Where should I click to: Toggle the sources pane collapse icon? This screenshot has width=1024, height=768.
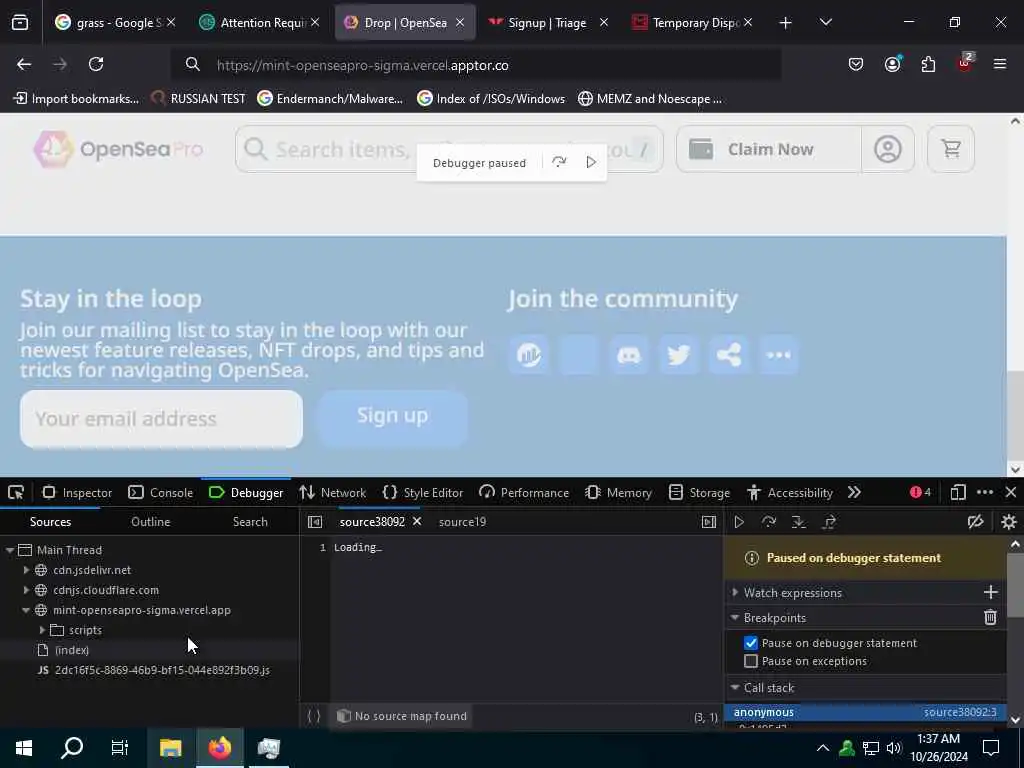click(x=315, y=522)
